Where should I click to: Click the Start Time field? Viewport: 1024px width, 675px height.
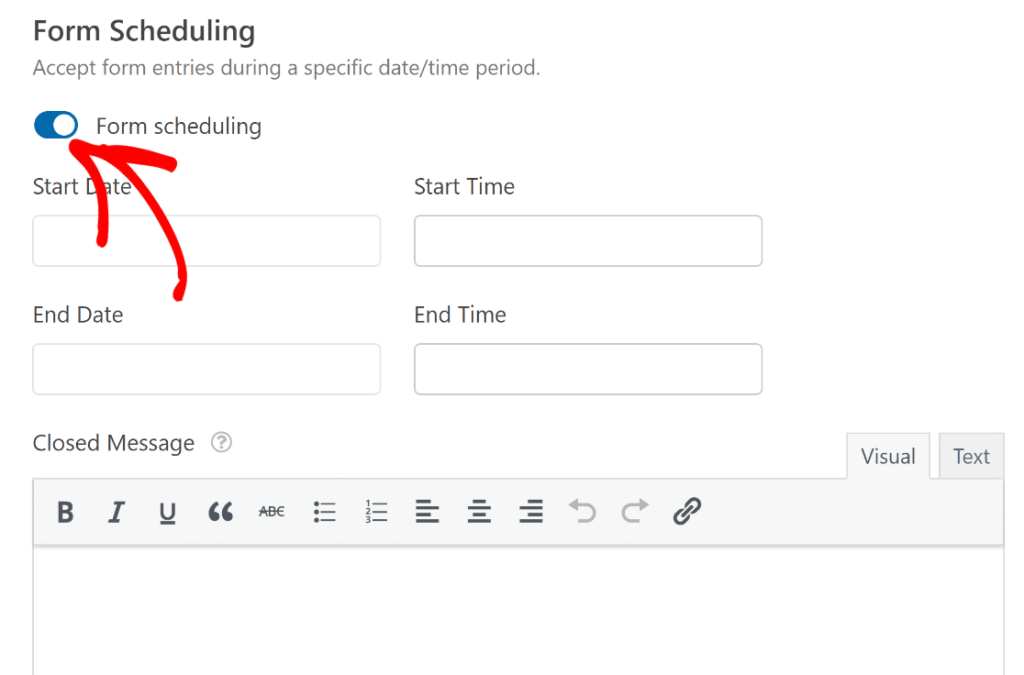tap(588, 241)
